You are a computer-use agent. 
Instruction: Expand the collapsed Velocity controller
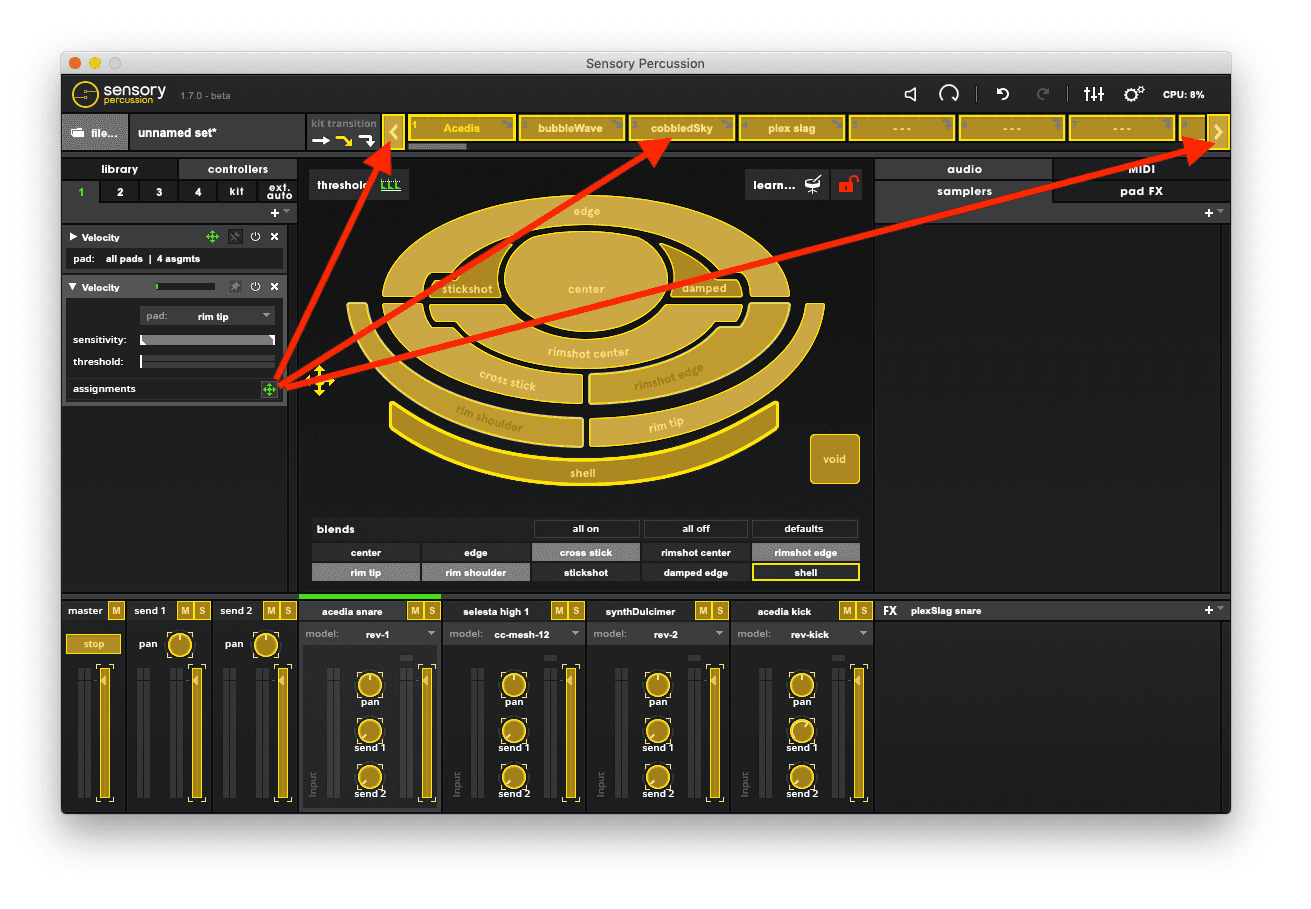coord(73,237)
